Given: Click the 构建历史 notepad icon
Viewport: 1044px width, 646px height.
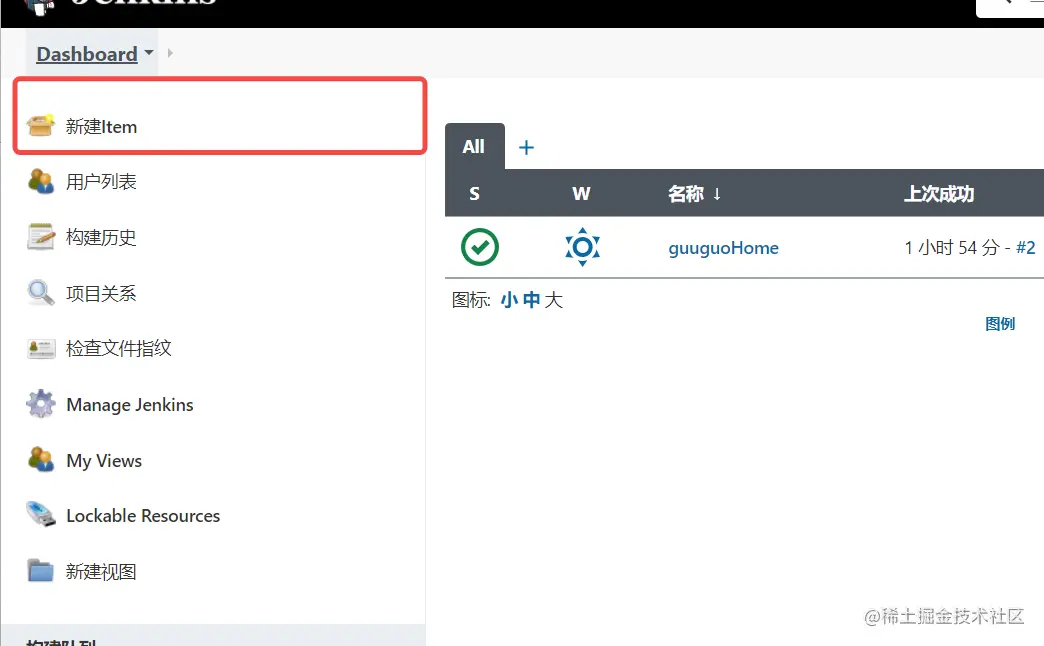Looking at the screenshot, I should click(x=40, y=236).
